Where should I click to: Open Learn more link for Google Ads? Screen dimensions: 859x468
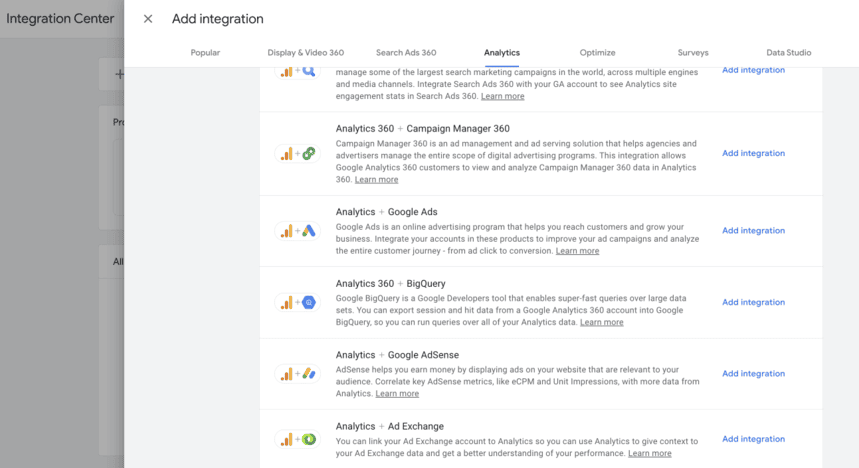(577, 251)
